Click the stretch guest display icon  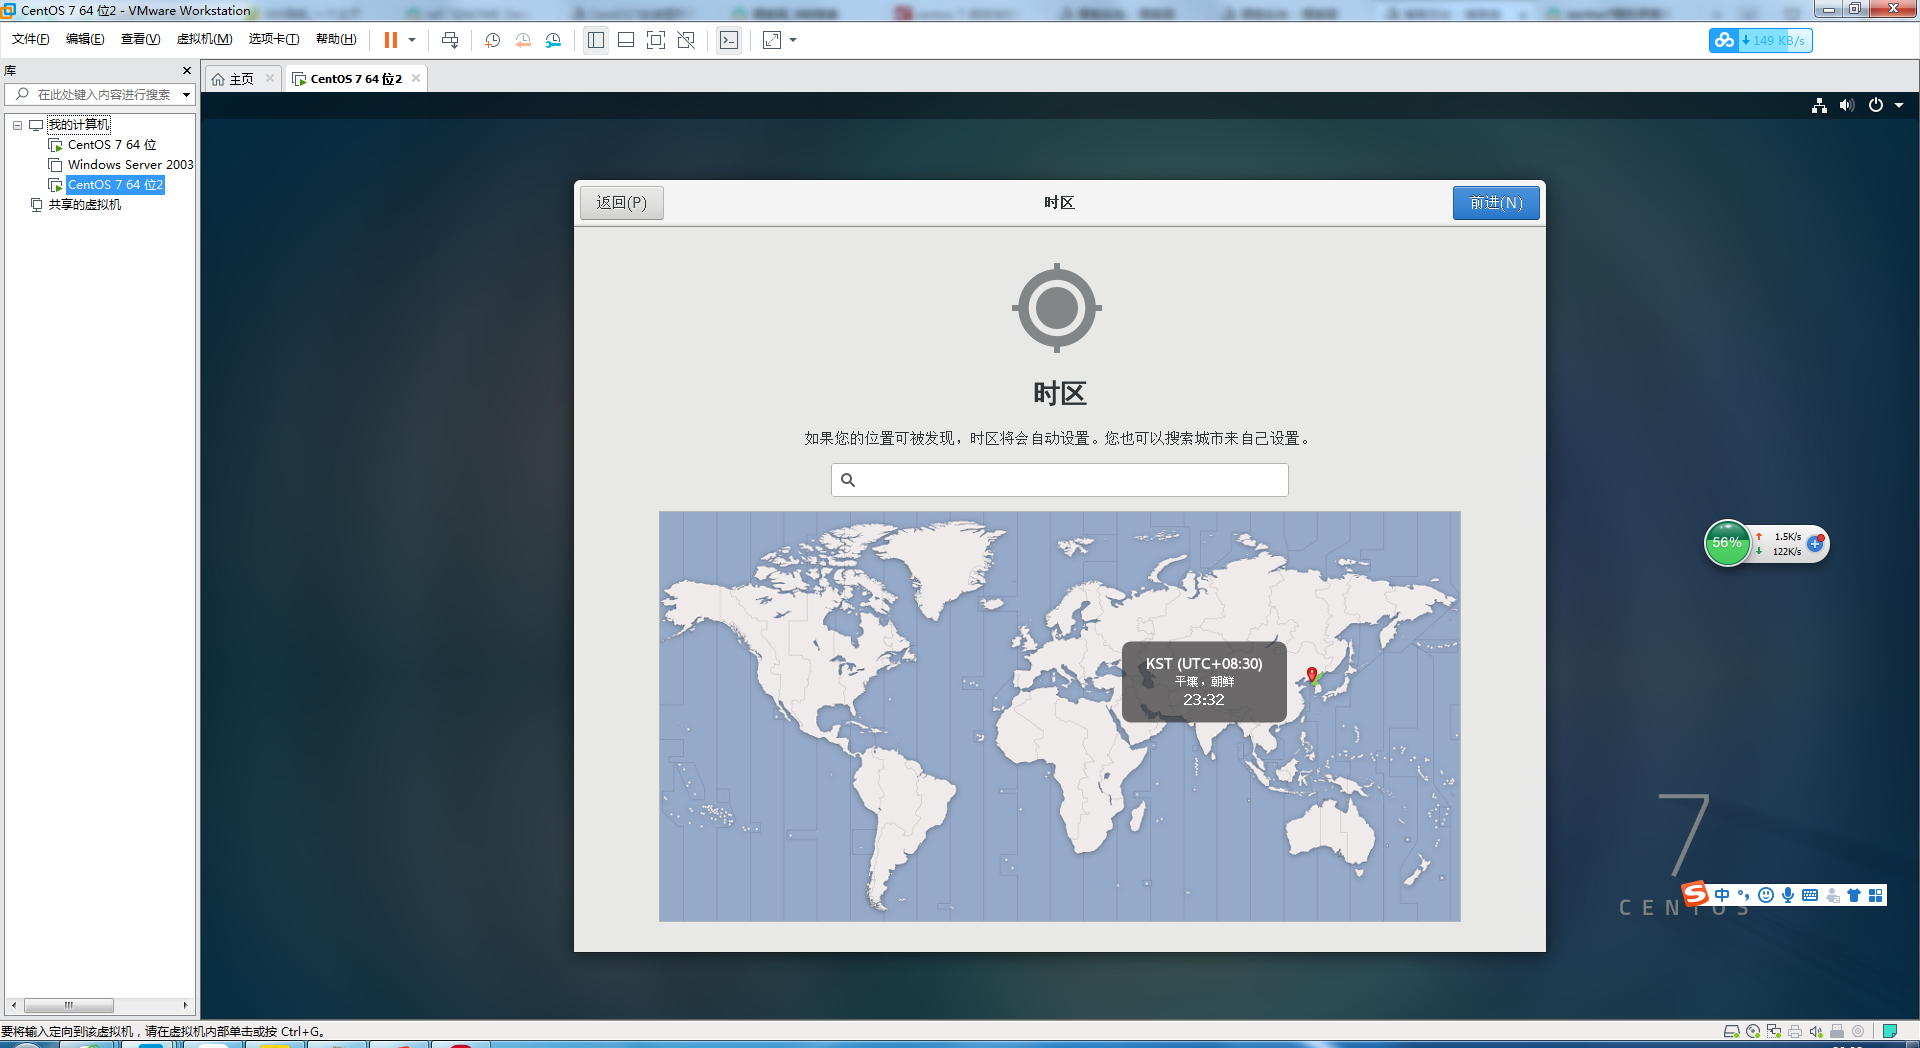click(772, 40)
